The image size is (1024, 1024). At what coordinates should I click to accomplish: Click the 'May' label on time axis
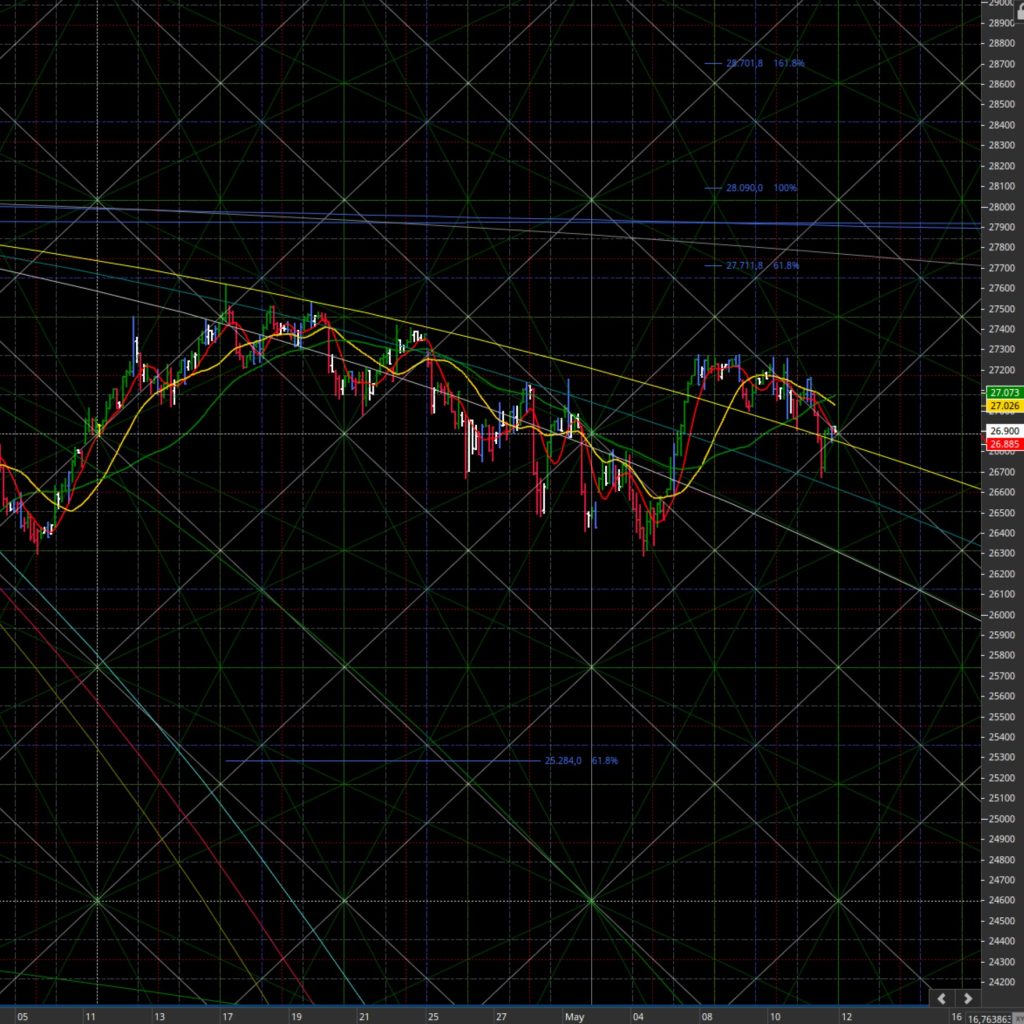click(x=575, y=1017)
